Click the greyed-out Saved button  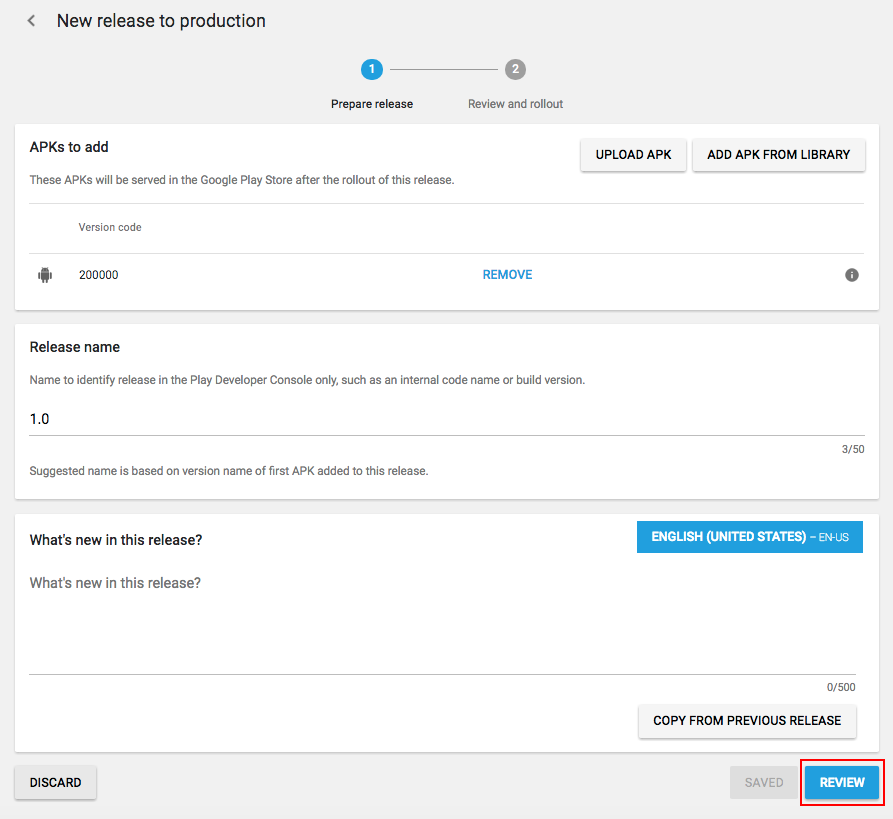764,783
